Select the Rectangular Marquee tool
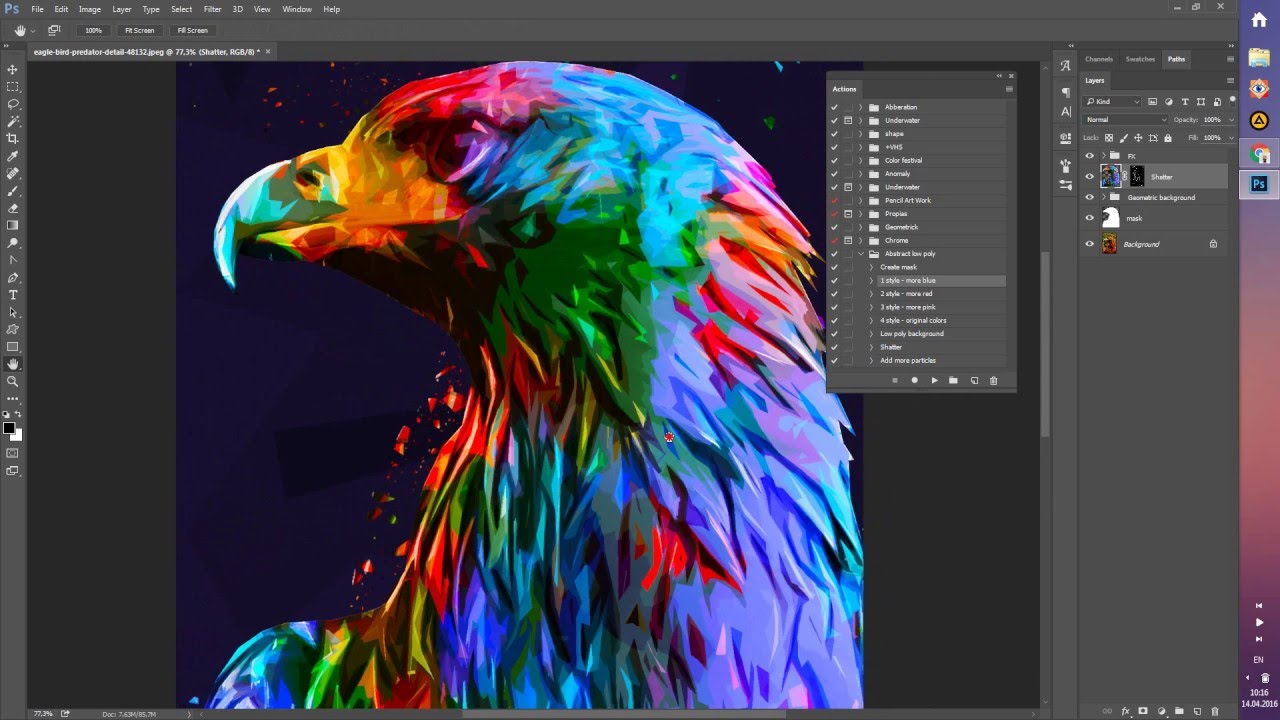Viewport: 1280px width, 720px height. point(13,87)
